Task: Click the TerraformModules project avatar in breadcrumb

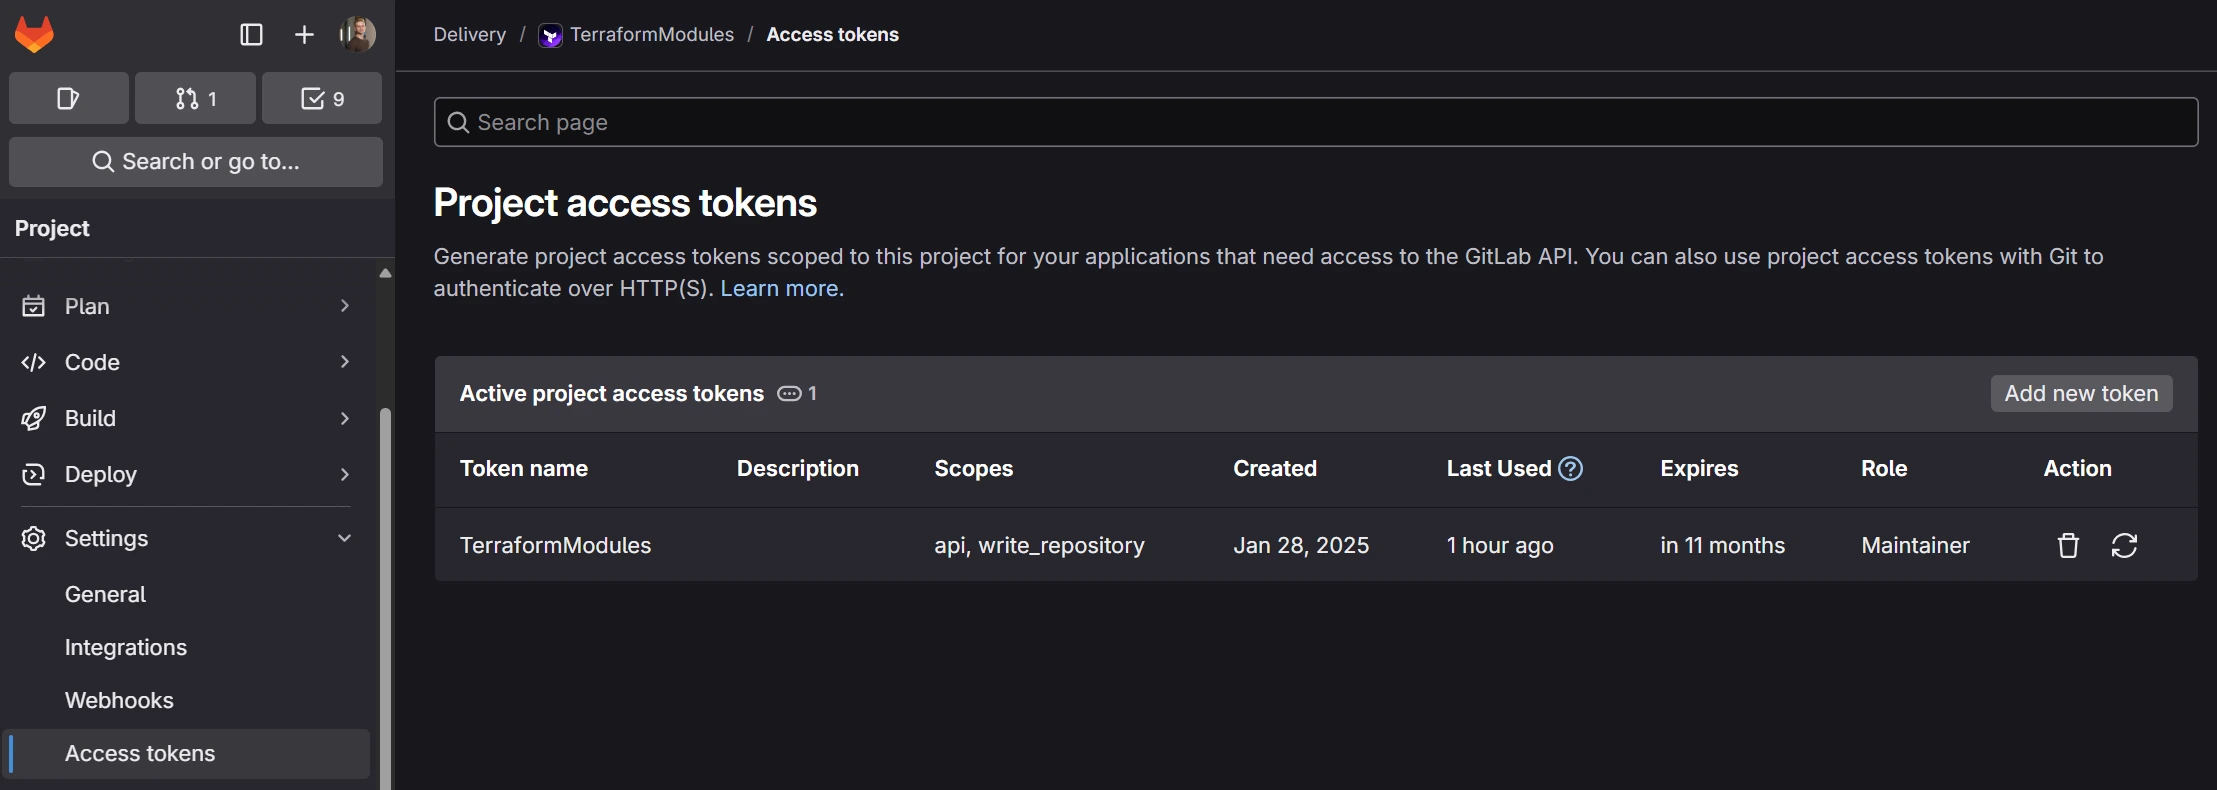Action: pos(550,36)
